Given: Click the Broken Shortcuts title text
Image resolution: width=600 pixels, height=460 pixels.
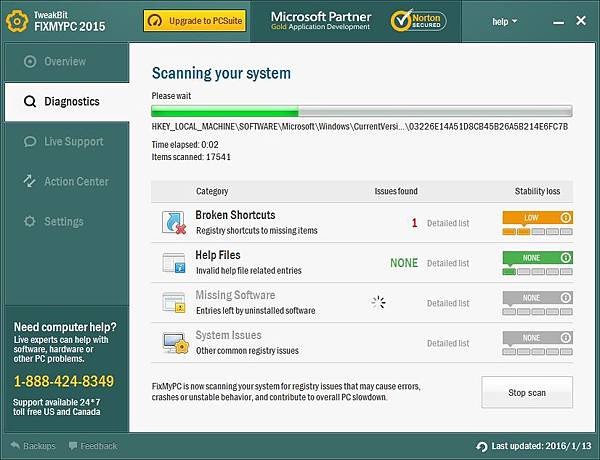Looking at the screenshot, I should pyautogui.click(x=235, y=215).
